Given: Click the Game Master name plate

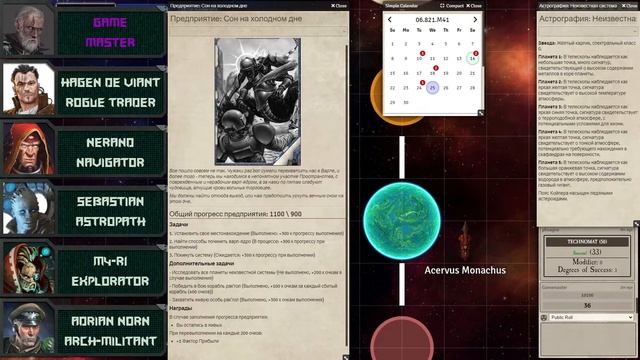Looking at the screenshot, I should 110,32.
